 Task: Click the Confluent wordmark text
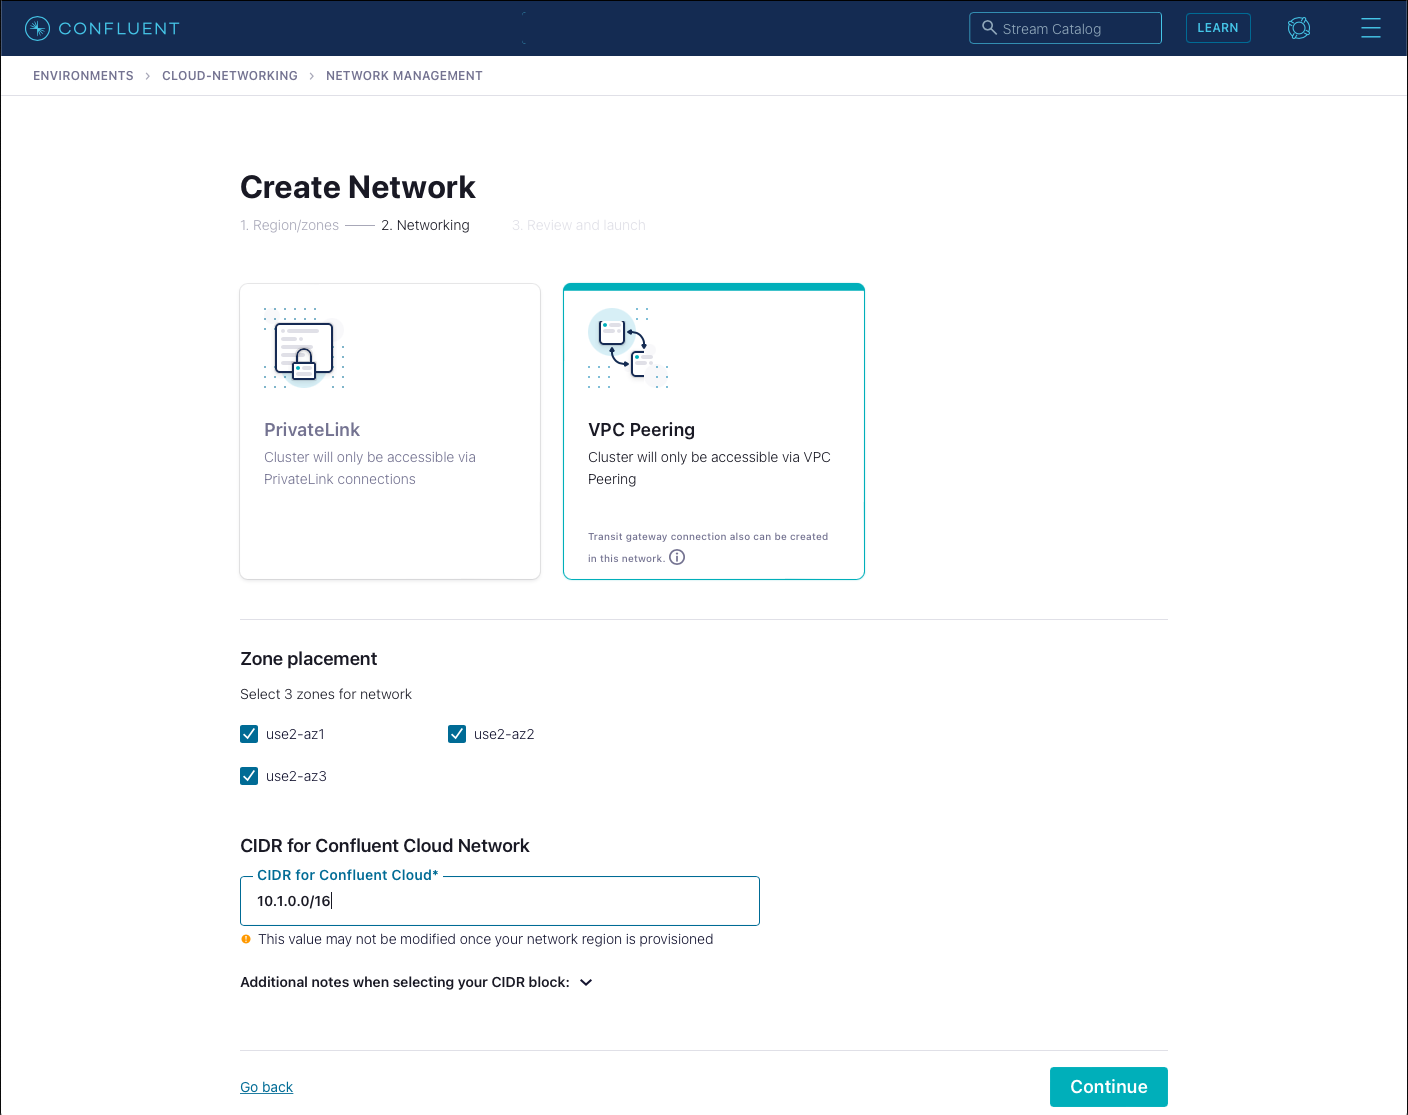(119, 28)
